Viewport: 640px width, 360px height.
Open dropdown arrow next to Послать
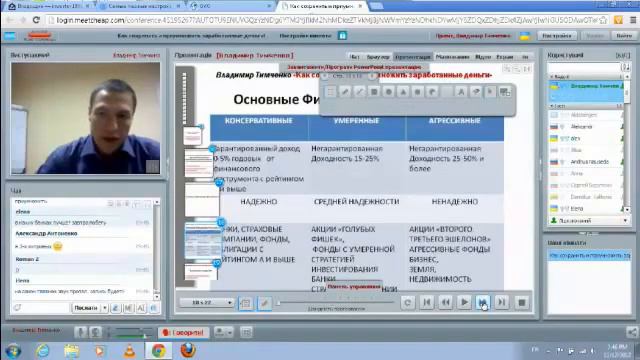pyautogui.click(x=104, y=308)
